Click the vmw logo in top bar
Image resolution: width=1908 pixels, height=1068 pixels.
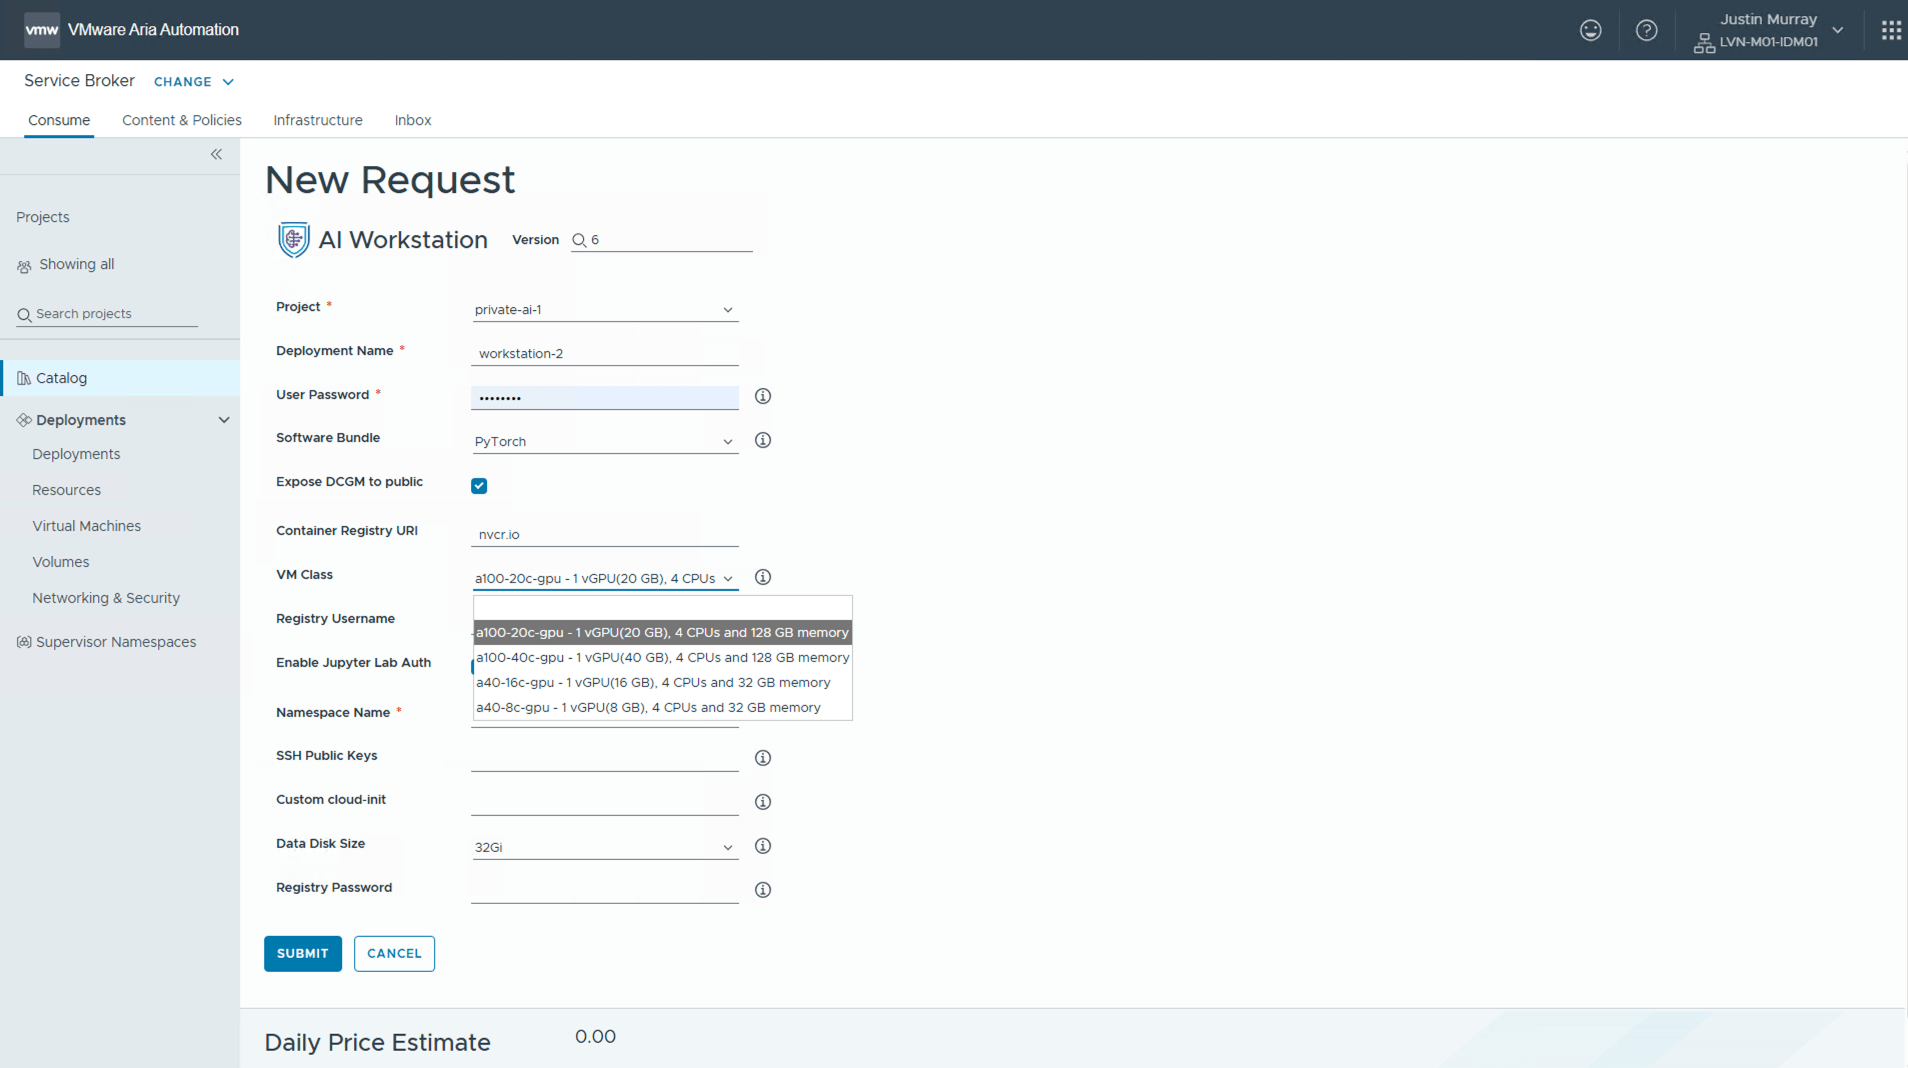tap(42, 29)
